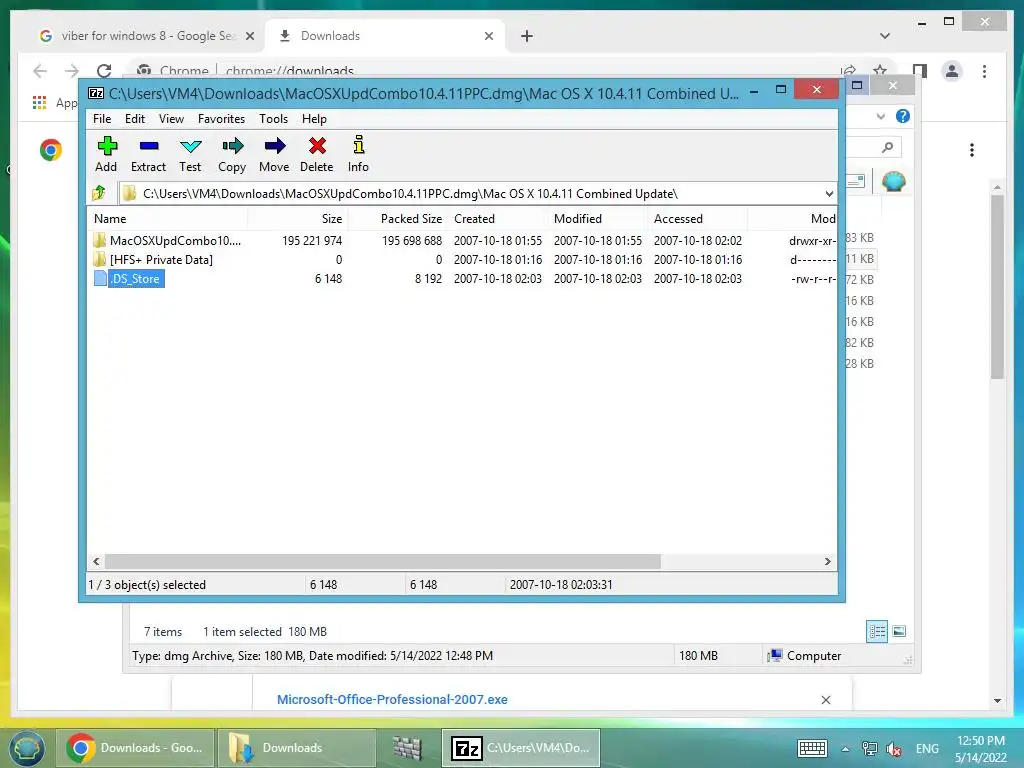The image size is (1024, 768).
Task: Sort list by Size column
Action: (x=297, y=219)
